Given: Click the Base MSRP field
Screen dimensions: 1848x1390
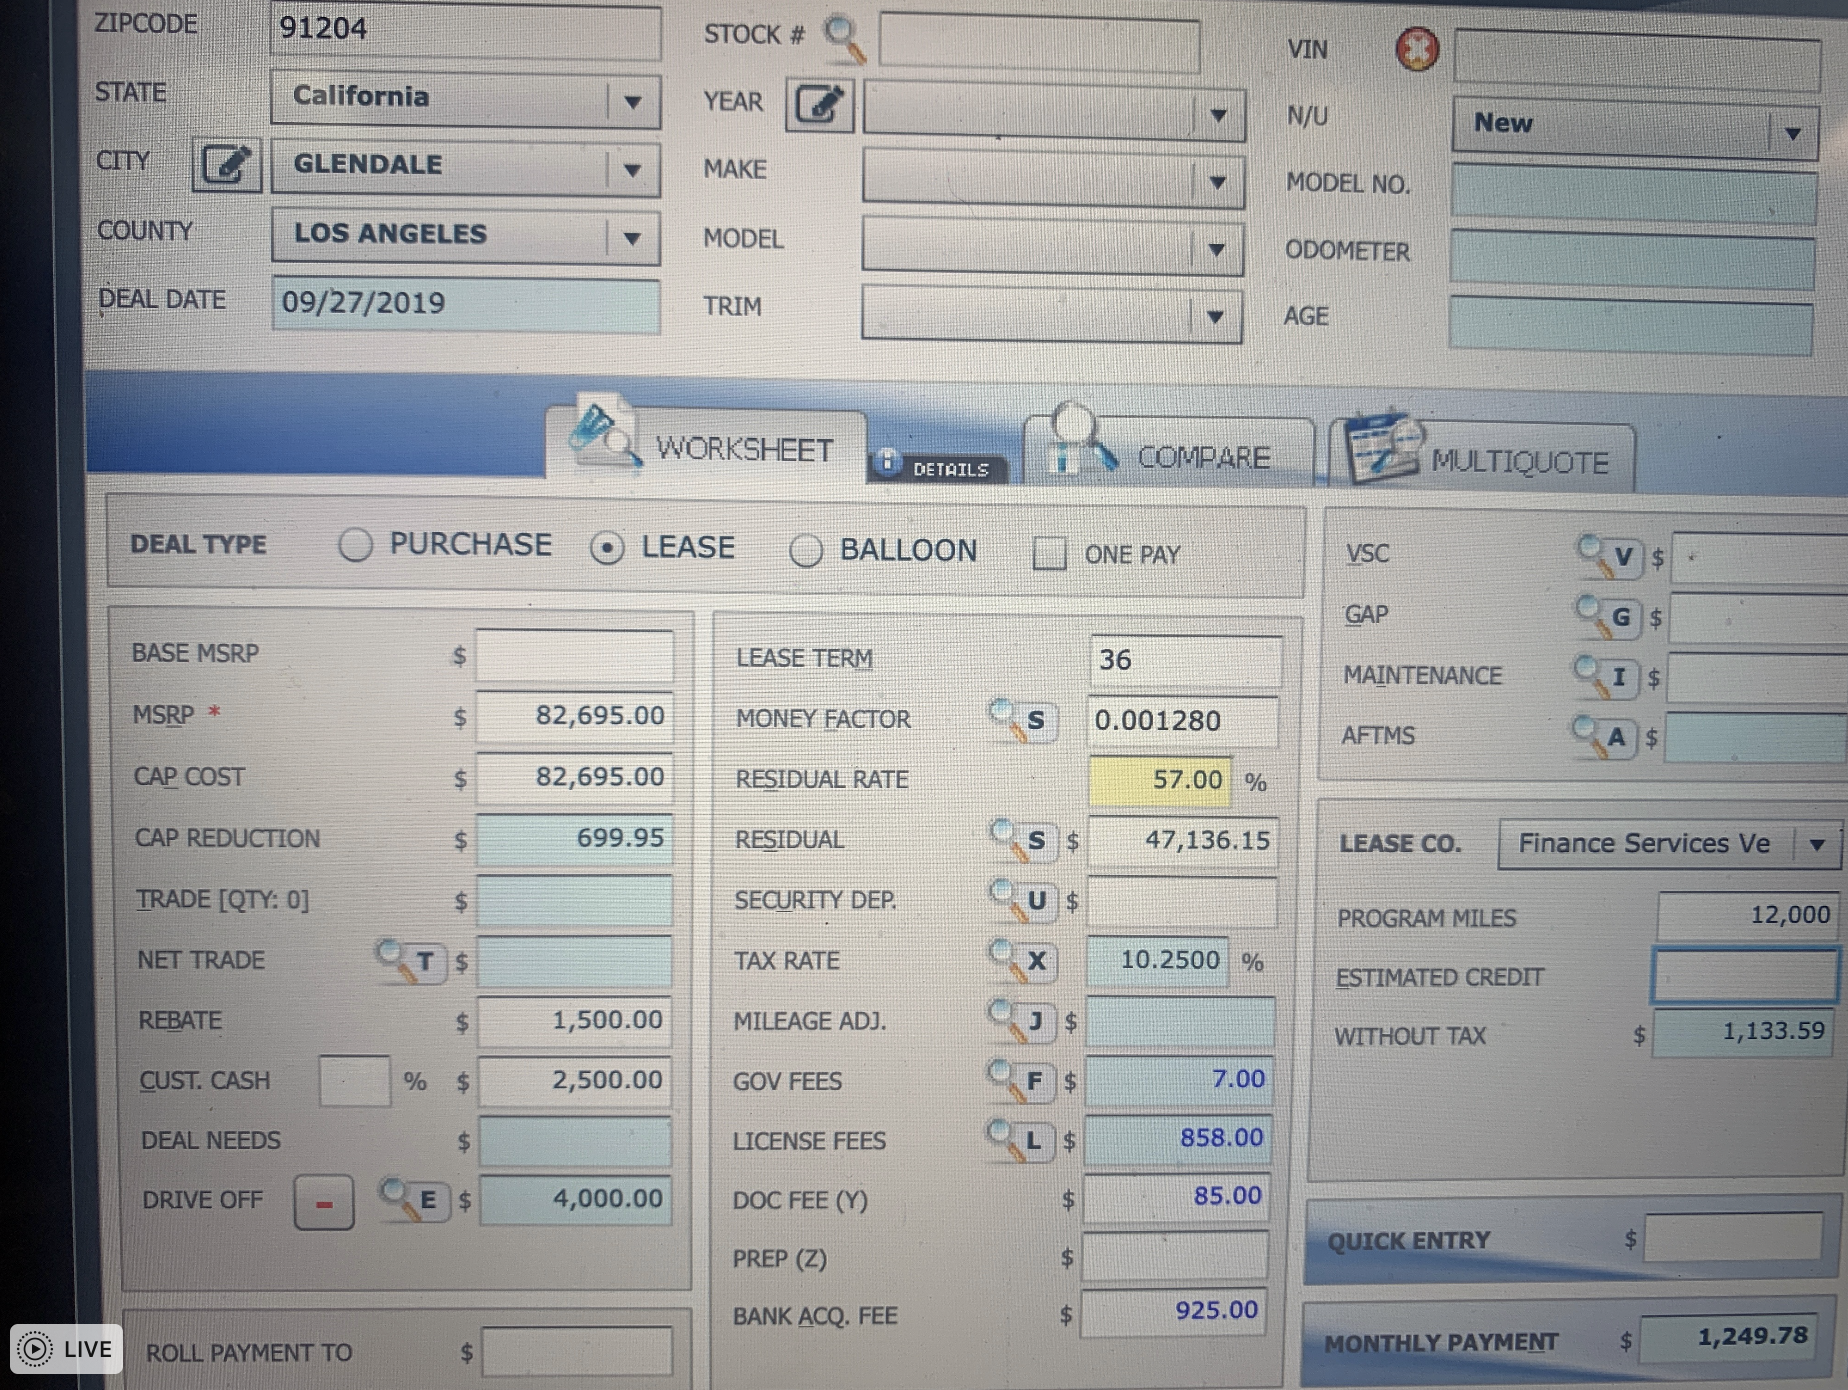Looking at the screenshot, I should pyautogui.click(x=574, y=657).
